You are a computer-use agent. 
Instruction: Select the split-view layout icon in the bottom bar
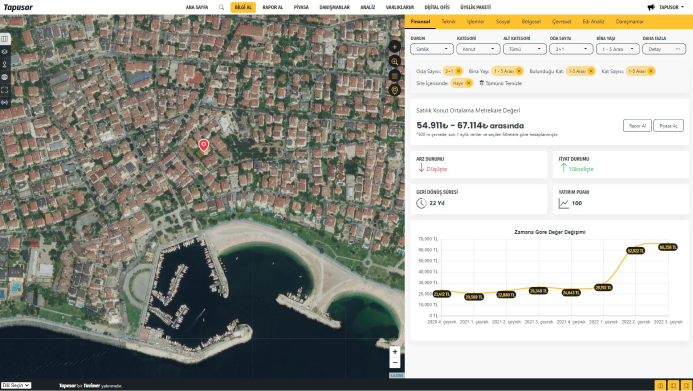click(x=660, y=386)
